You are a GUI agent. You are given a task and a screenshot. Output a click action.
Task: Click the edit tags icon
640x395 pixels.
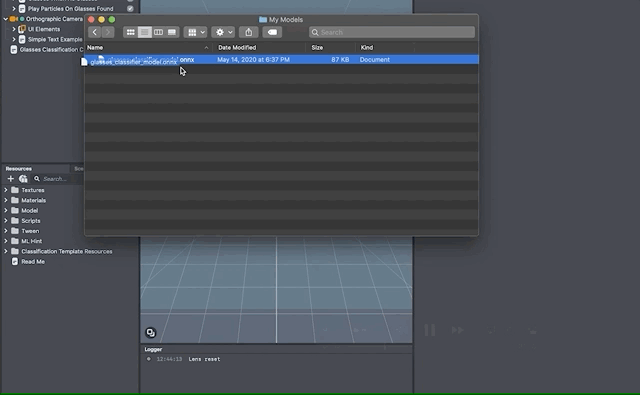(272, 32)
